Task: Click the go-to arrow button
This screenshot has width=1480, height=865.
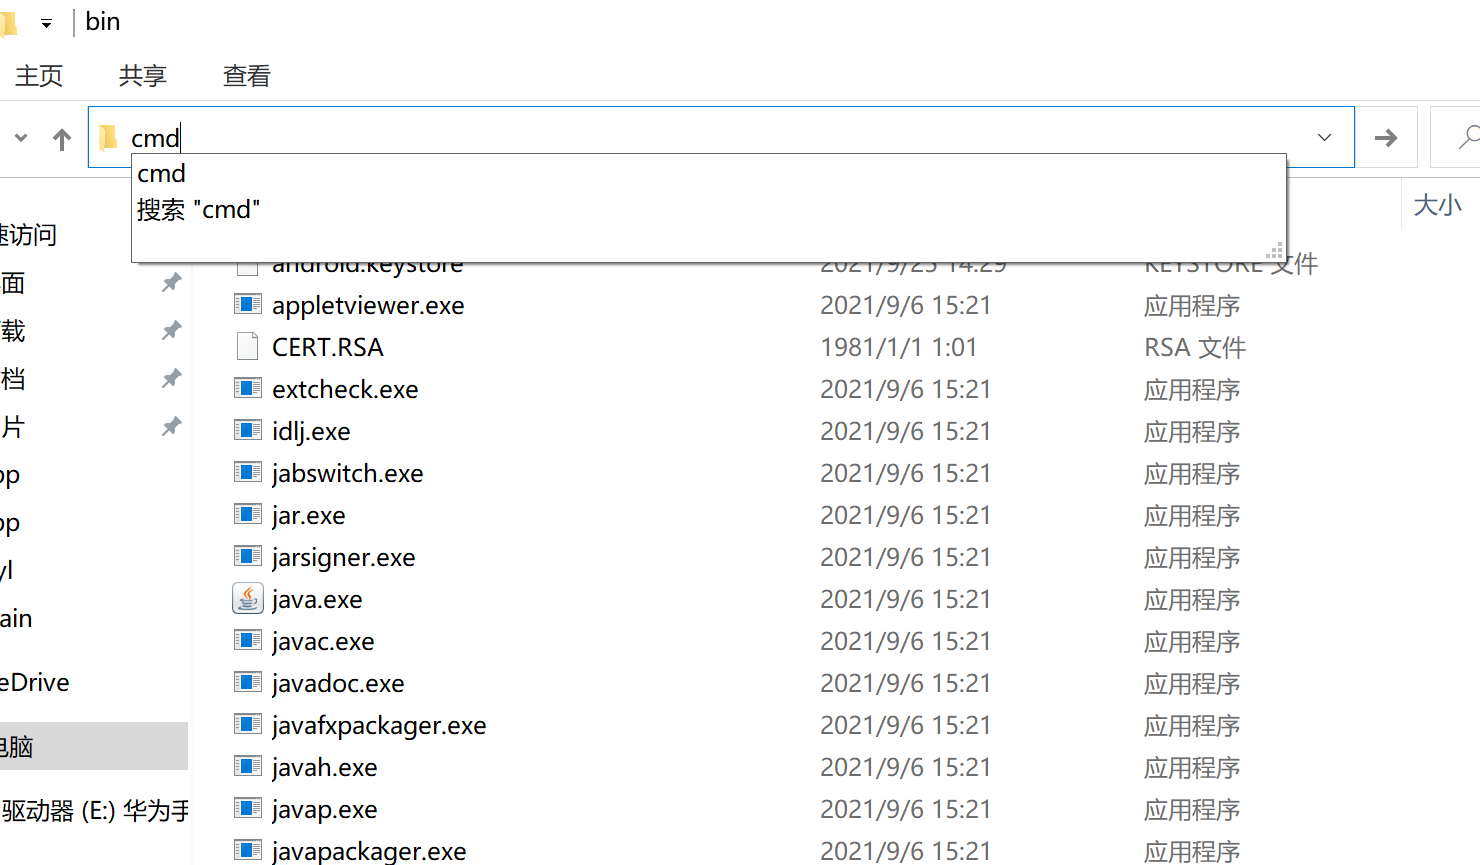Action: pyautogui.click(x=1386, y=137)
